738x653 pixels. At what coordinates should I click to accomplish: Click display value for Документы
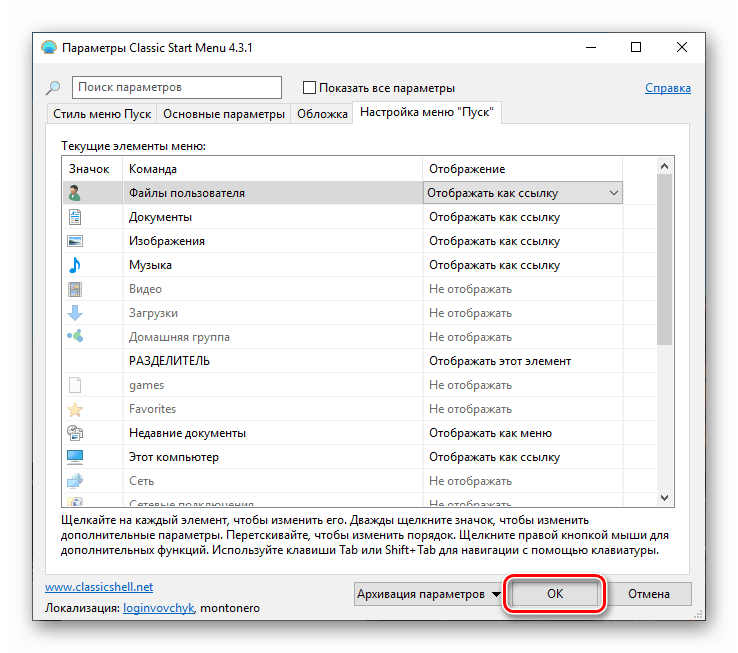(x=495, y=217)
